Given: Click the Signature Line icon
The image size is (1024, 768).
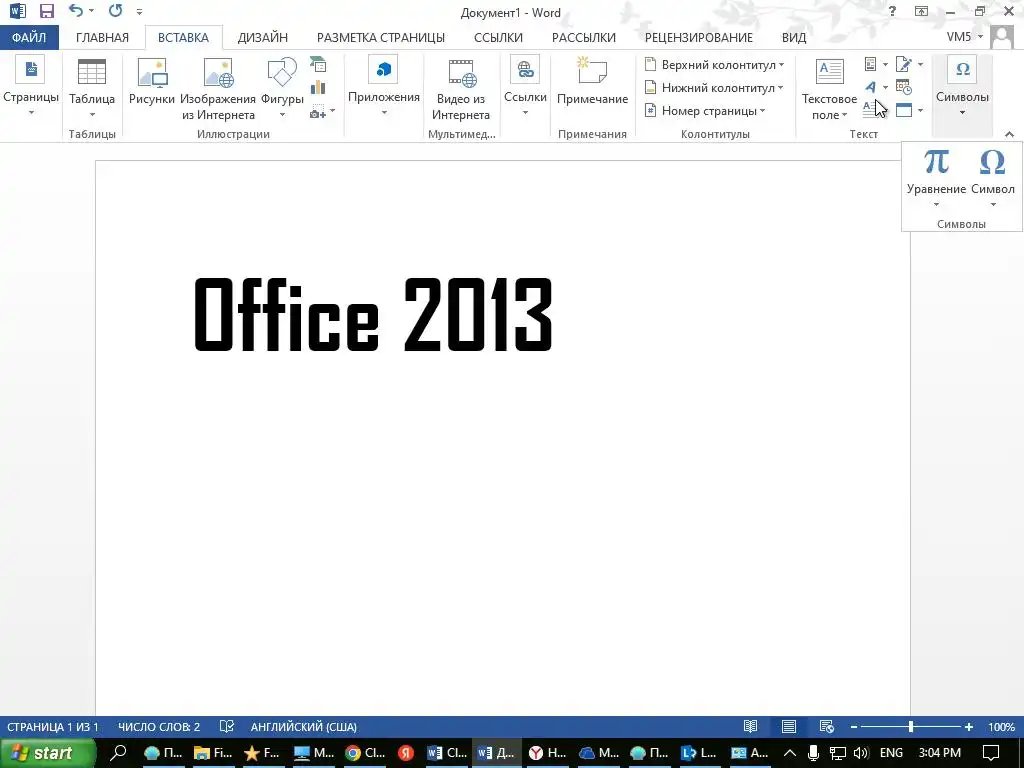Looking at the screenshot, I should pos(904,64).
